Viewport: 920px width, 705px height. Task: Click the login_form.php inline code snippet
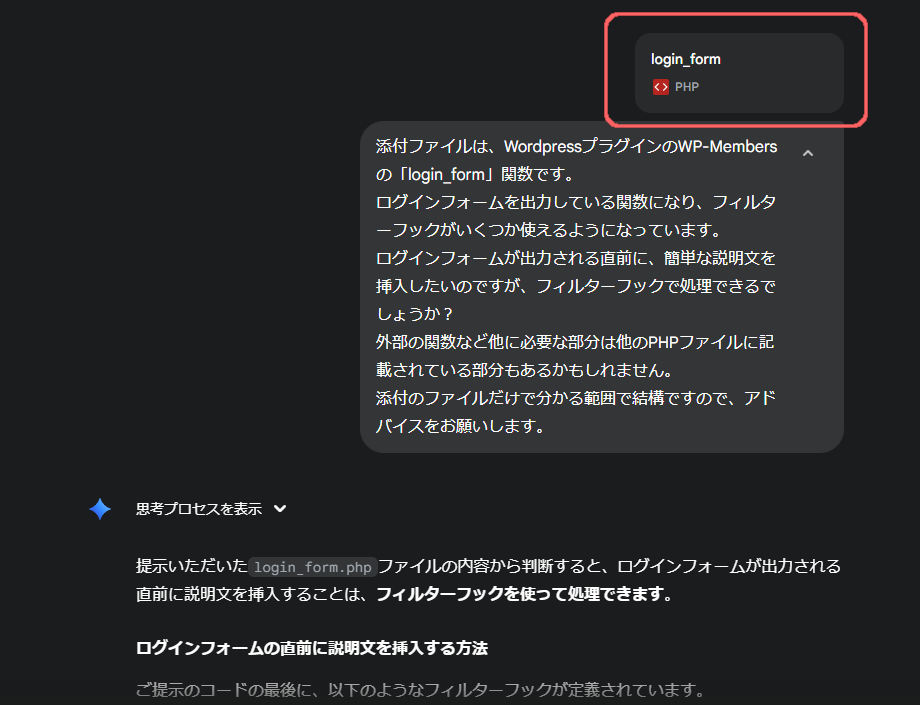[x=312, y=567]
